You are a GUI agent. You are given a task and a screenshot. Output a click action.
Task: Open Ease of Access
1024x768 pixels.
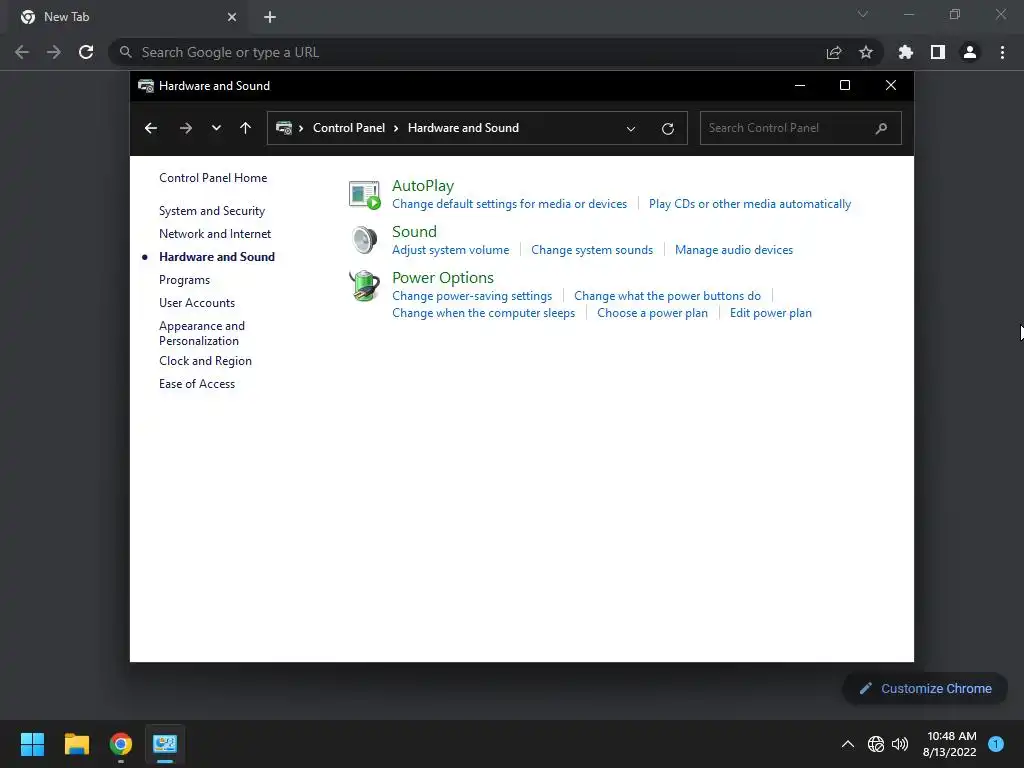(197, 384)
